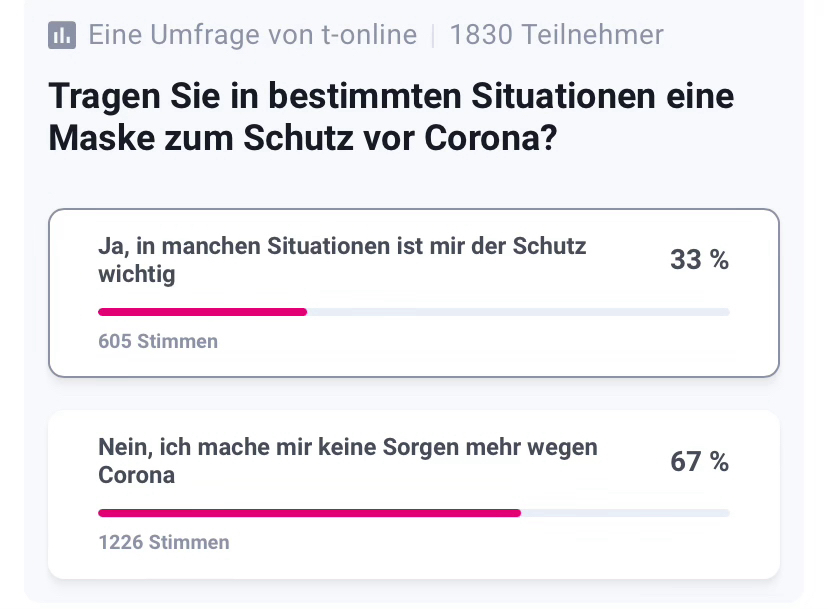
Task: Click the '1830 Teilnehmer' participant count
Action: pyautogui.click(x=556, y=36)
